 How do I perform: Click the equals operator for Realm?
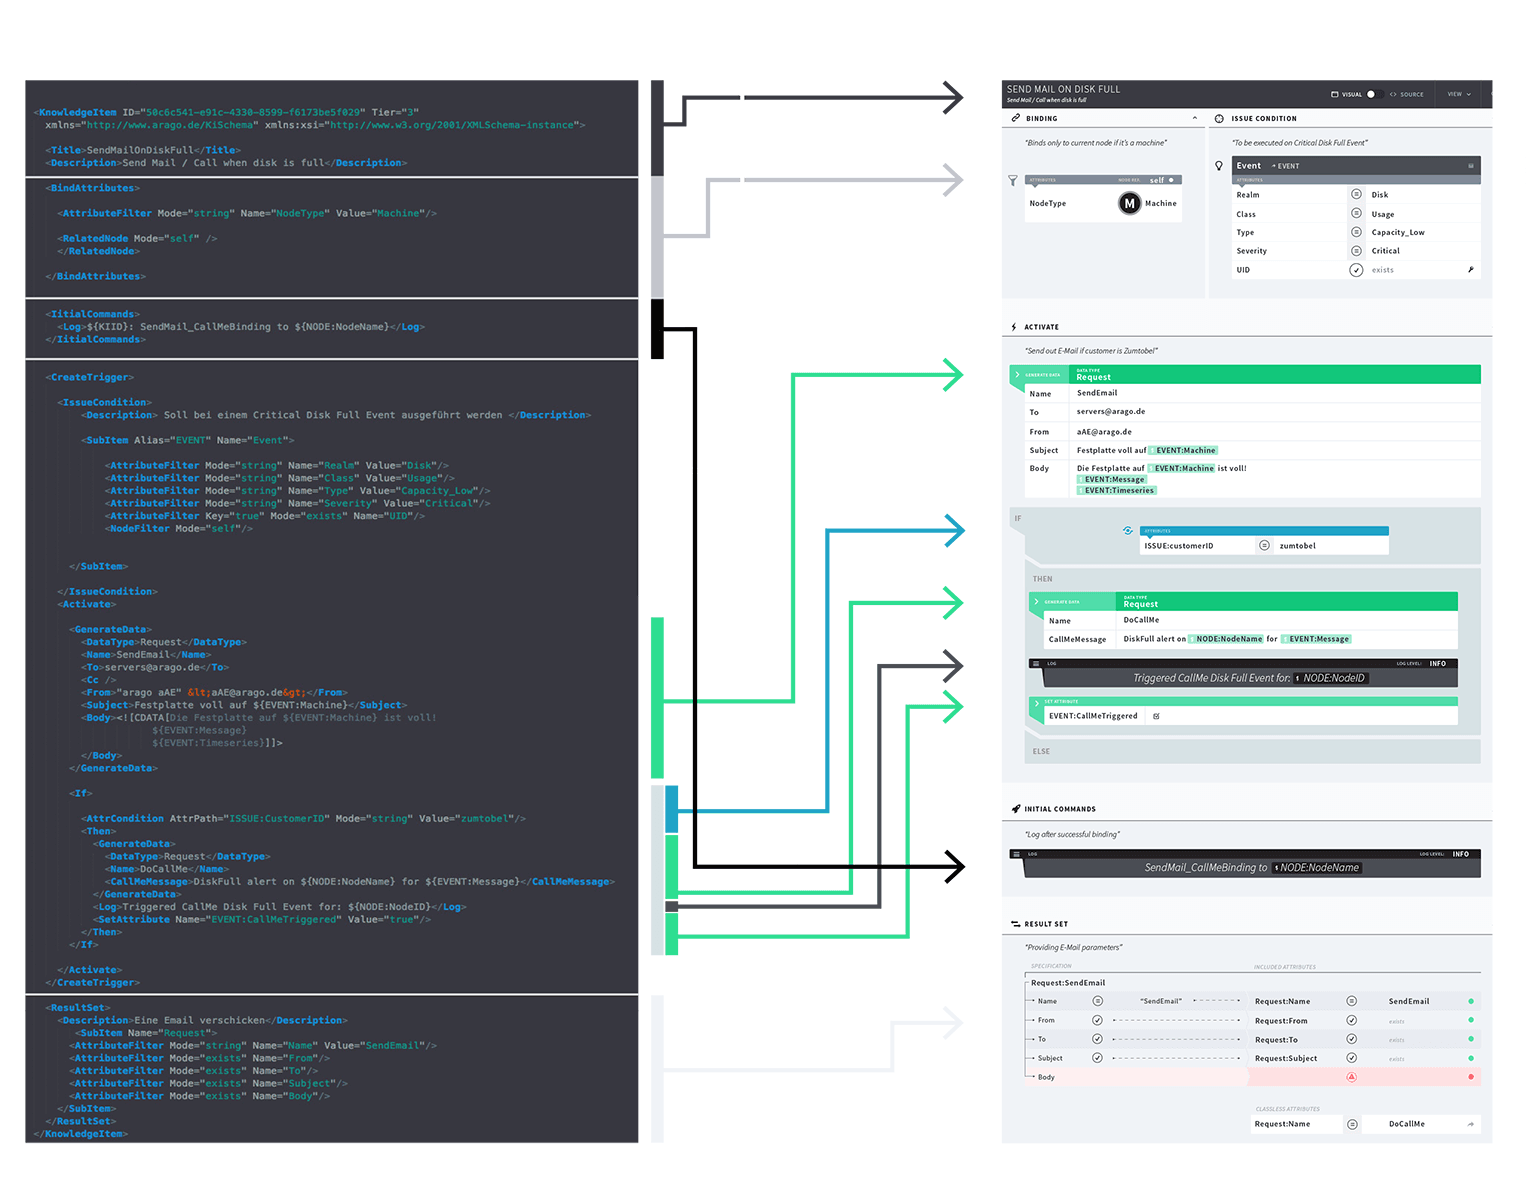[x=1356, y=194]
